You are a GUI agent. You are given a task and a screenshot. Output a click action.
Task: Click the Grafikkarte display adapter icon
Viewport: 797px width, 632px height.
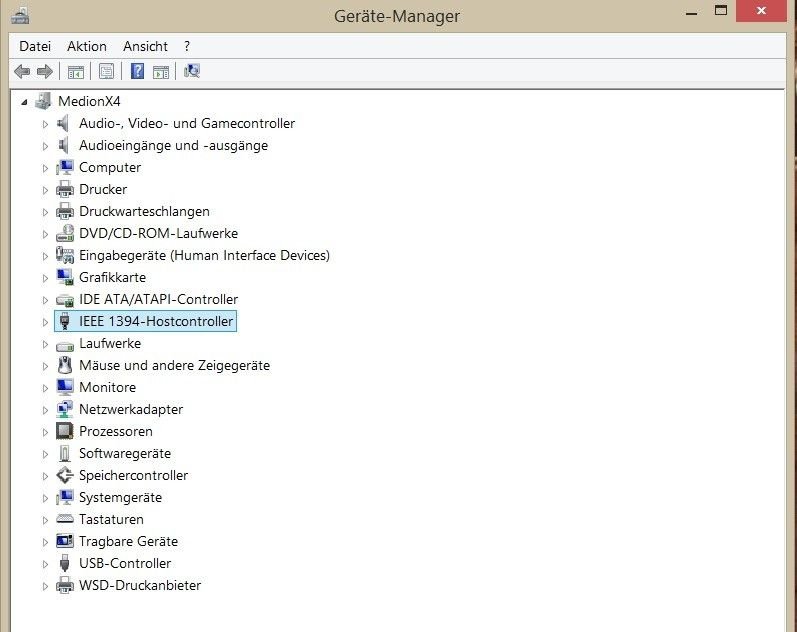point(65,277)
